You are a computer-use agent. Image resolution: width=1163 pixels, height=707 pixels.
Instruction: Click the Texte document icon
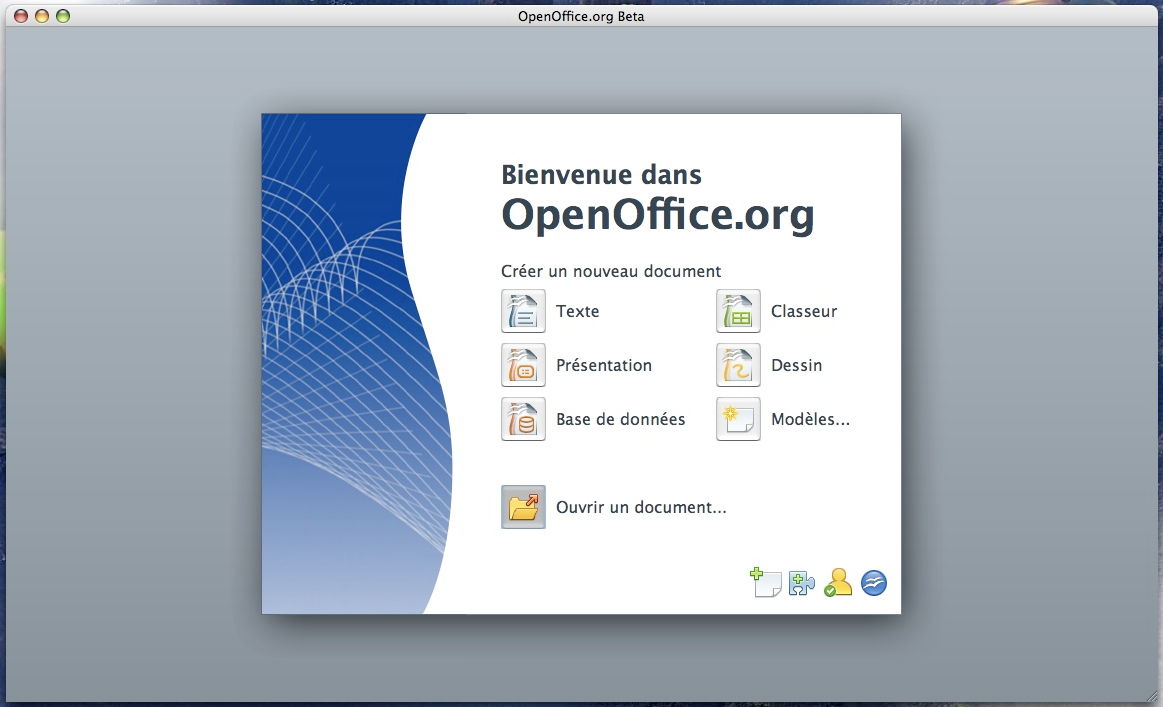(x=523, y=311)
